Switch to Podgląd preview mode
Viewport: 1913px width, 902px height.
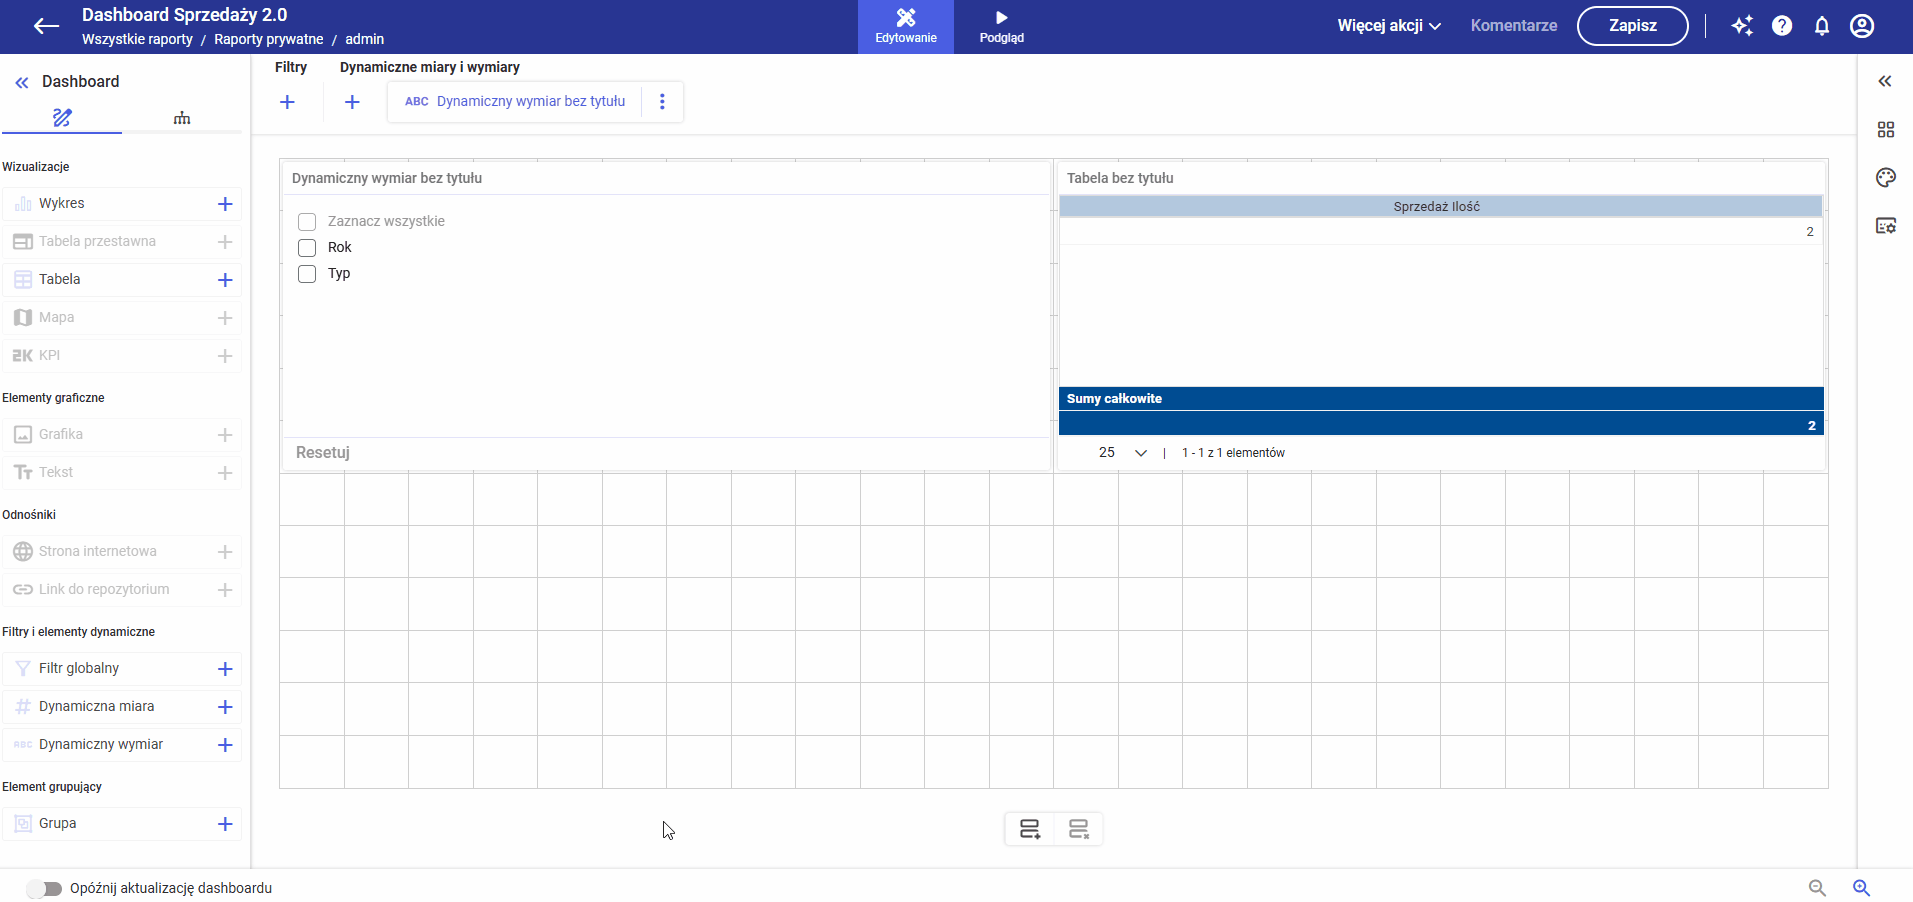(1001, 26)
